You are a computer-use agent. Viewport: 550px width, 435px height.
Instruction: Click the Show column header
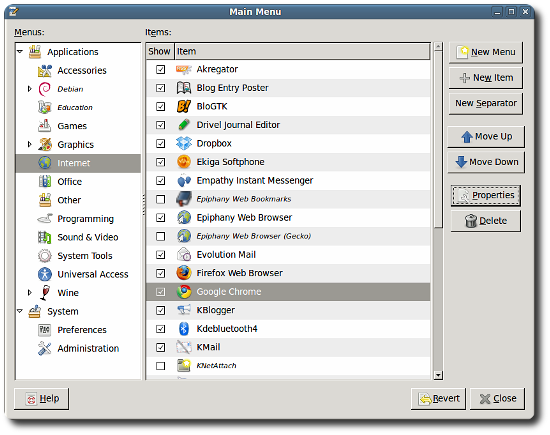[x=160, y=52]
